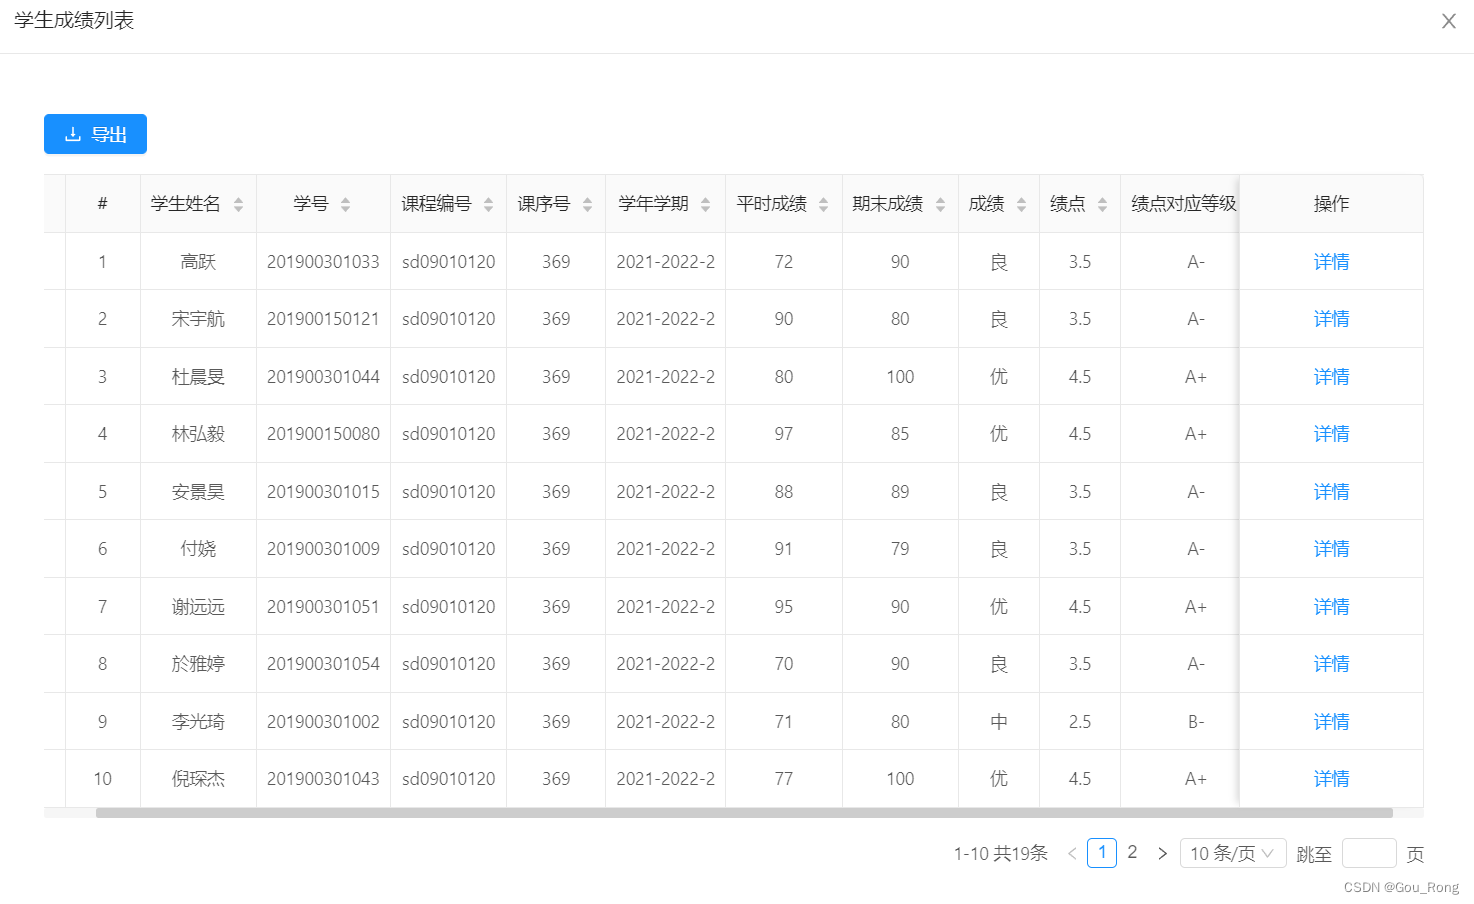Image resolution: width=1474 pixels, height=904 pixels.
Task: Click student ID 201900301043
Action: (323, 779)
